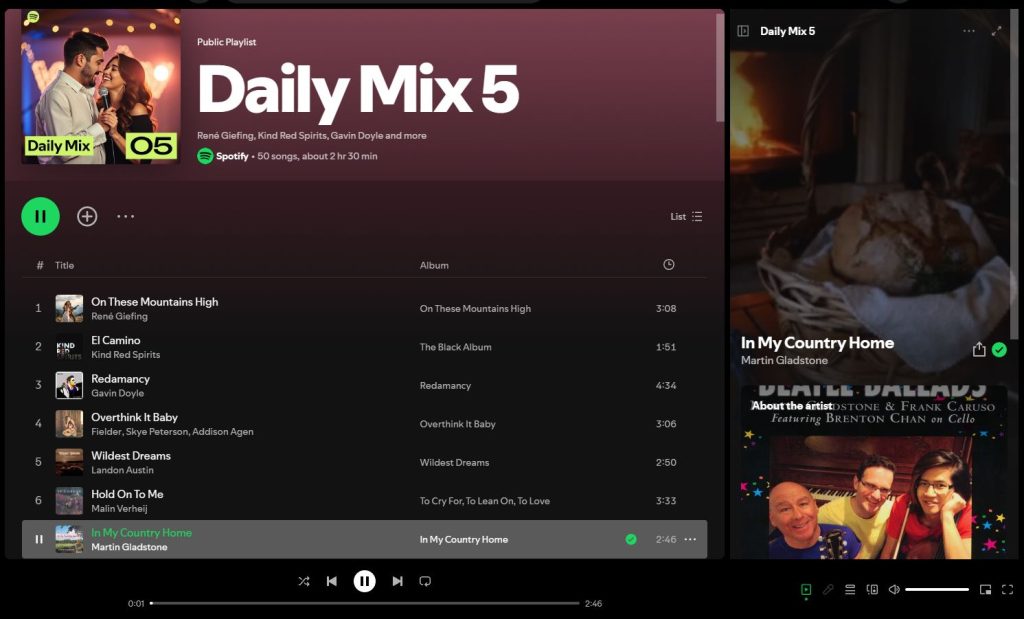
Task: Open Martin Gladstone in the side panel
Action: (784, 360)
